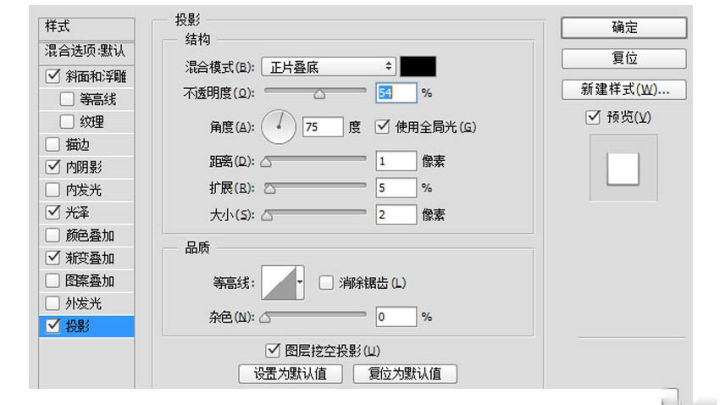The height and width of the screenshot is (405, 720).
Task: Toggle the 使用全局光 checkbox
Action: [382, 127]
